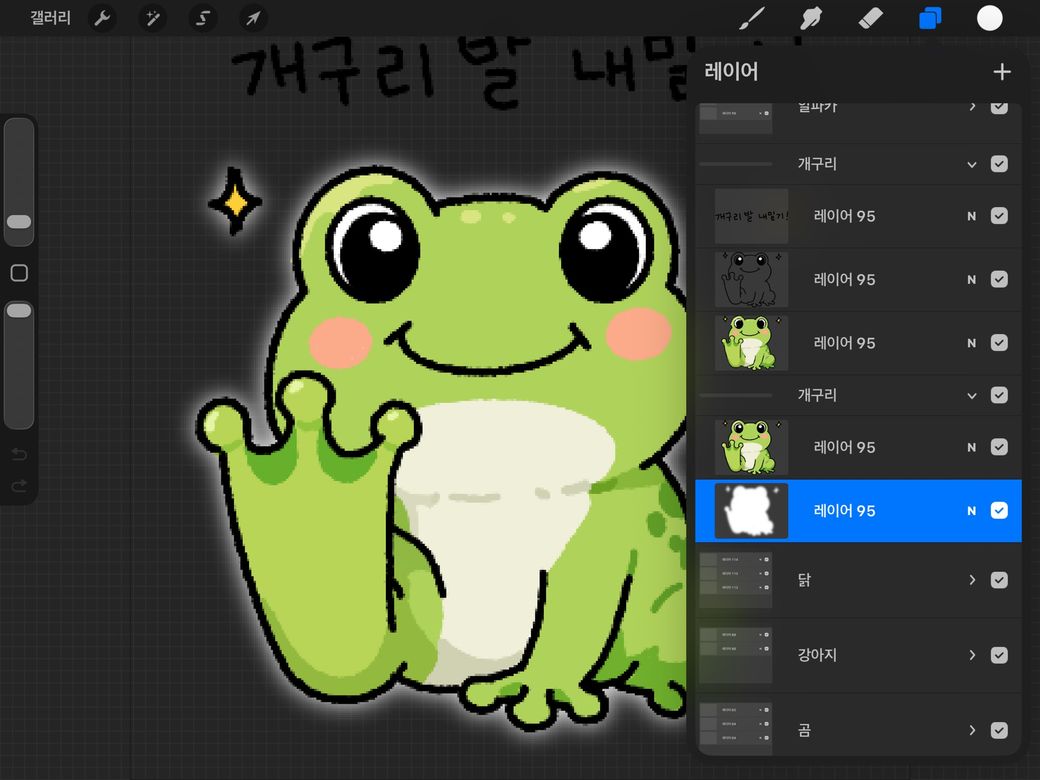1040x780 pixels.
Task: Open the white color swatch
Action: [x=989, y=18]
